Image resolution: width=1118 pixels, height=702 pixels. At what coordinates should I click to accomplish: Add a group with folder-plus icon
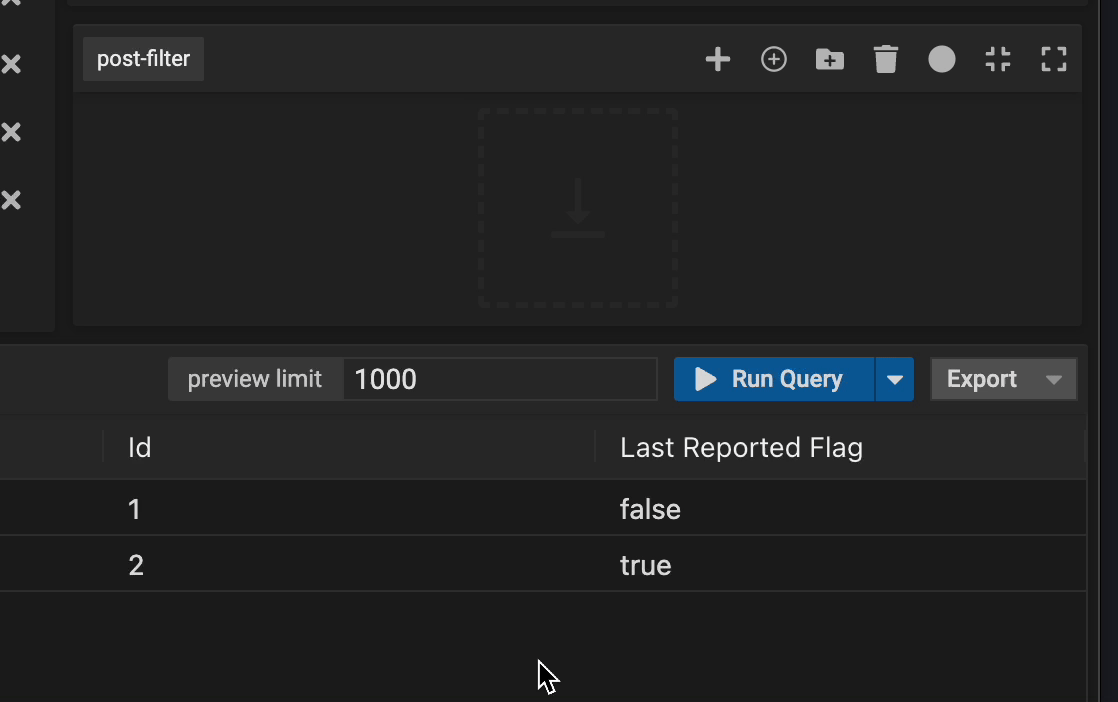tap(829, 59)
